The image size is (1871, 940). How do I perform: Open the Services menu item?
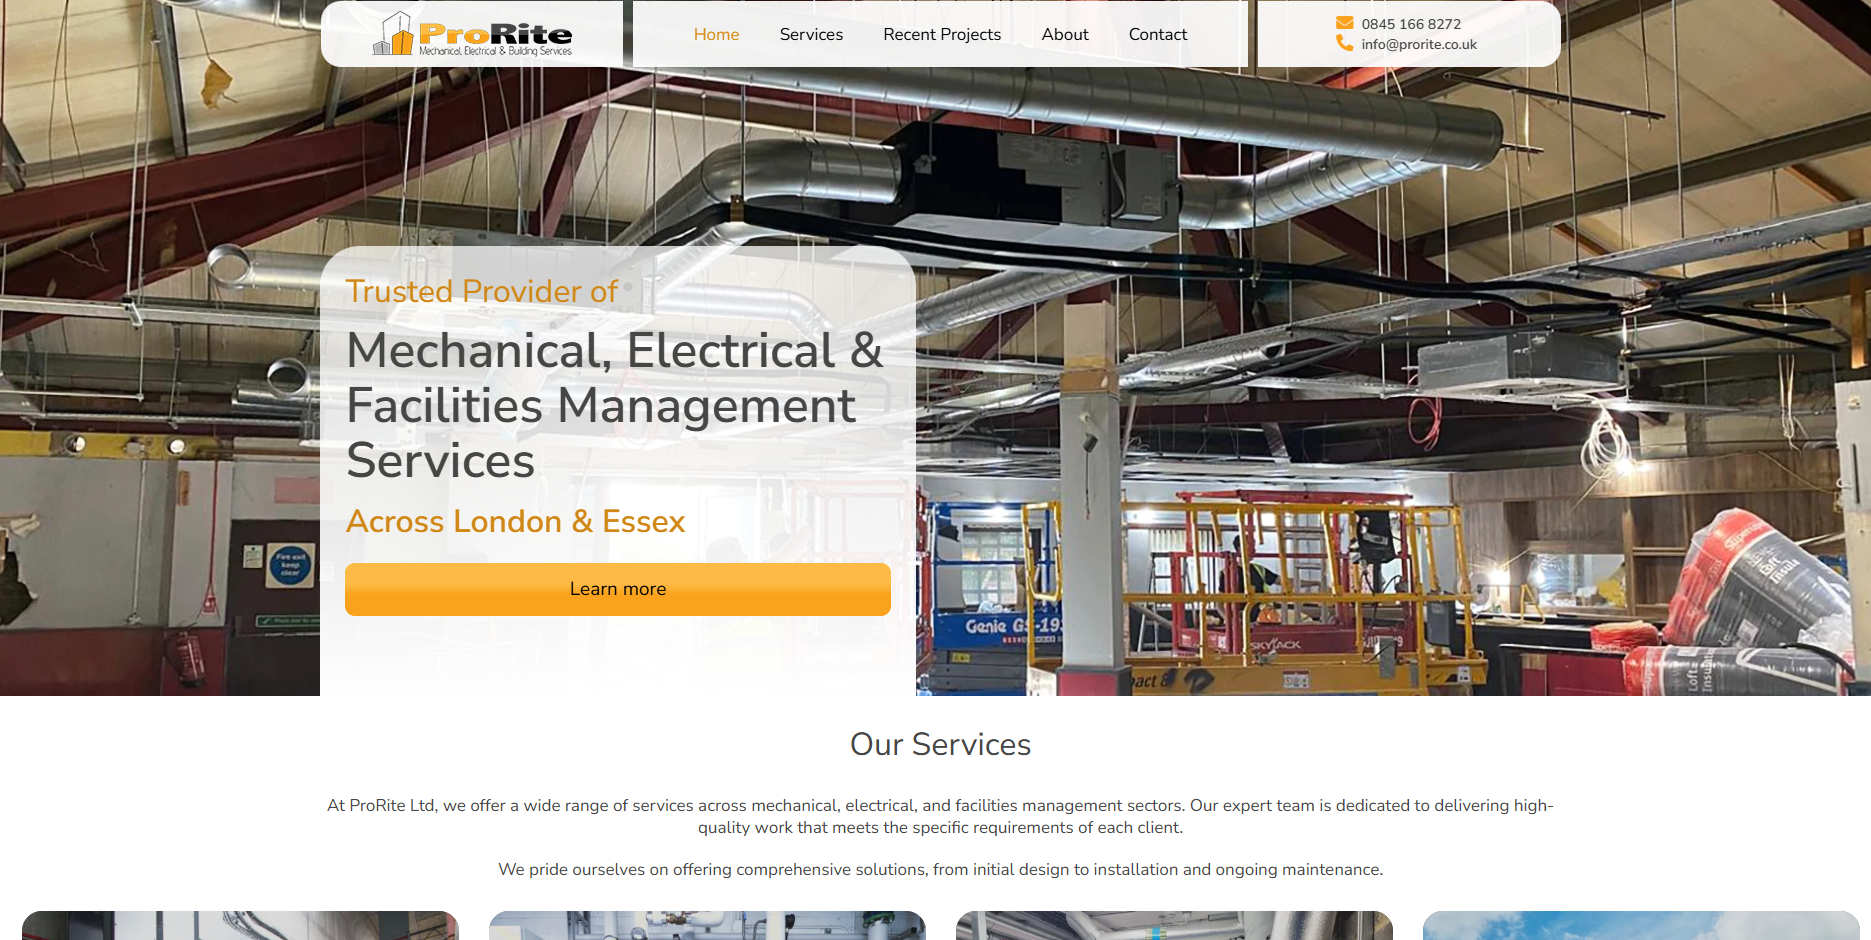811,34
